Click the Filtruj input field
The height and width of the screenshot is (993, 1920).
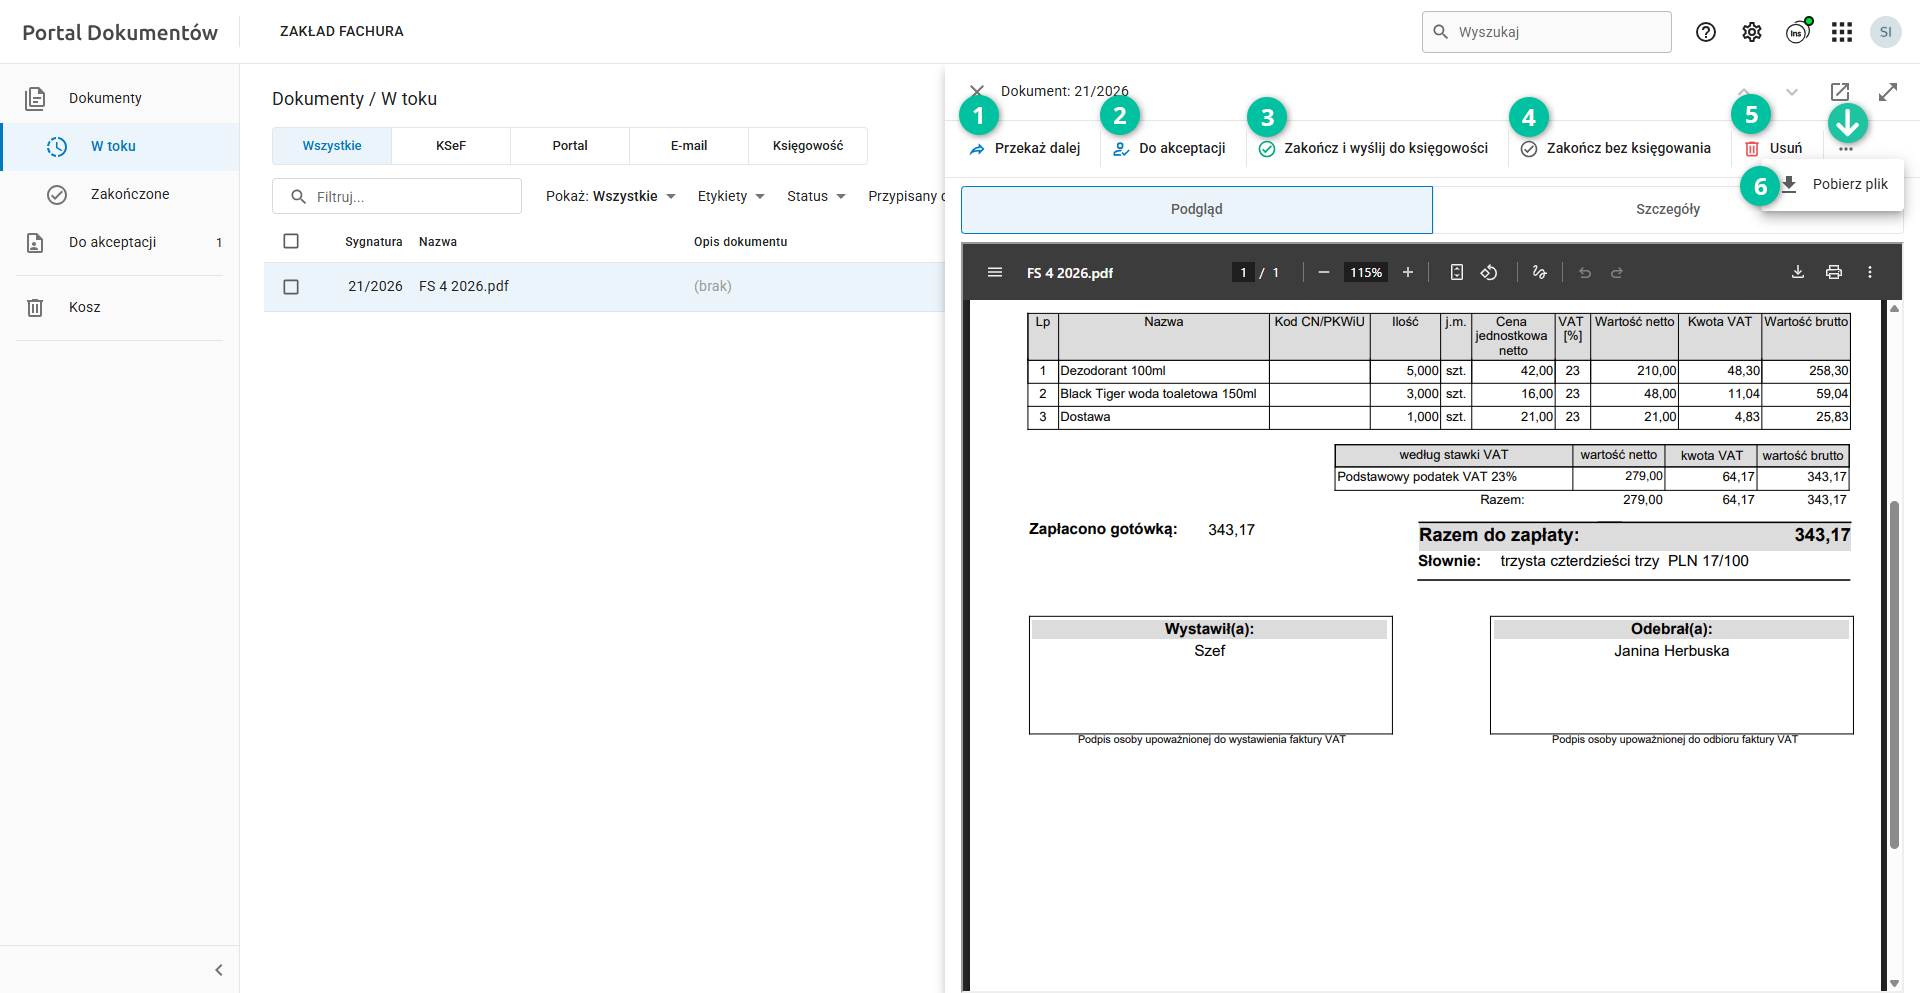click(410, 197)
